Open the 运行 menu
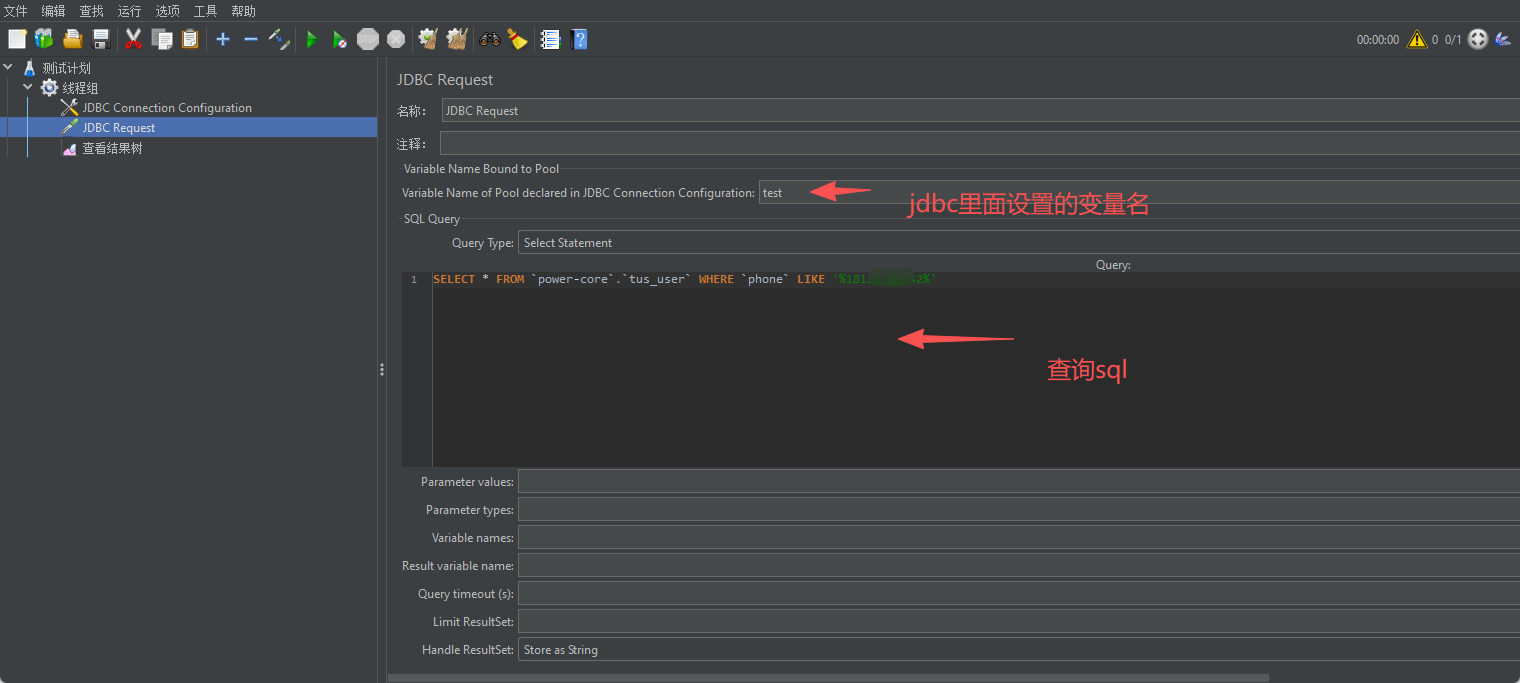This screenshot has width=1520, height=683. tap(129, 11)
